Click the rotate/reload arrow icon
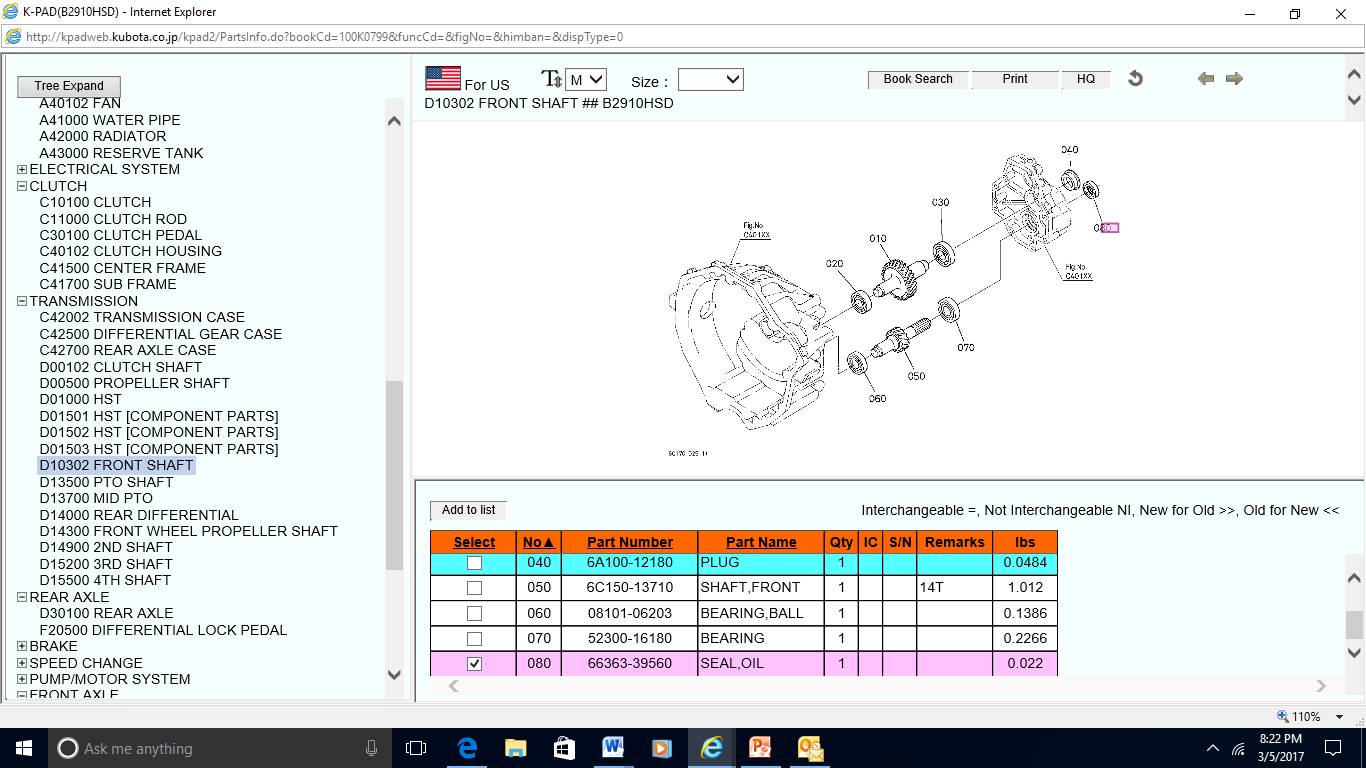The height and width of the screenshot is (768, 1366). point(1135,78)
